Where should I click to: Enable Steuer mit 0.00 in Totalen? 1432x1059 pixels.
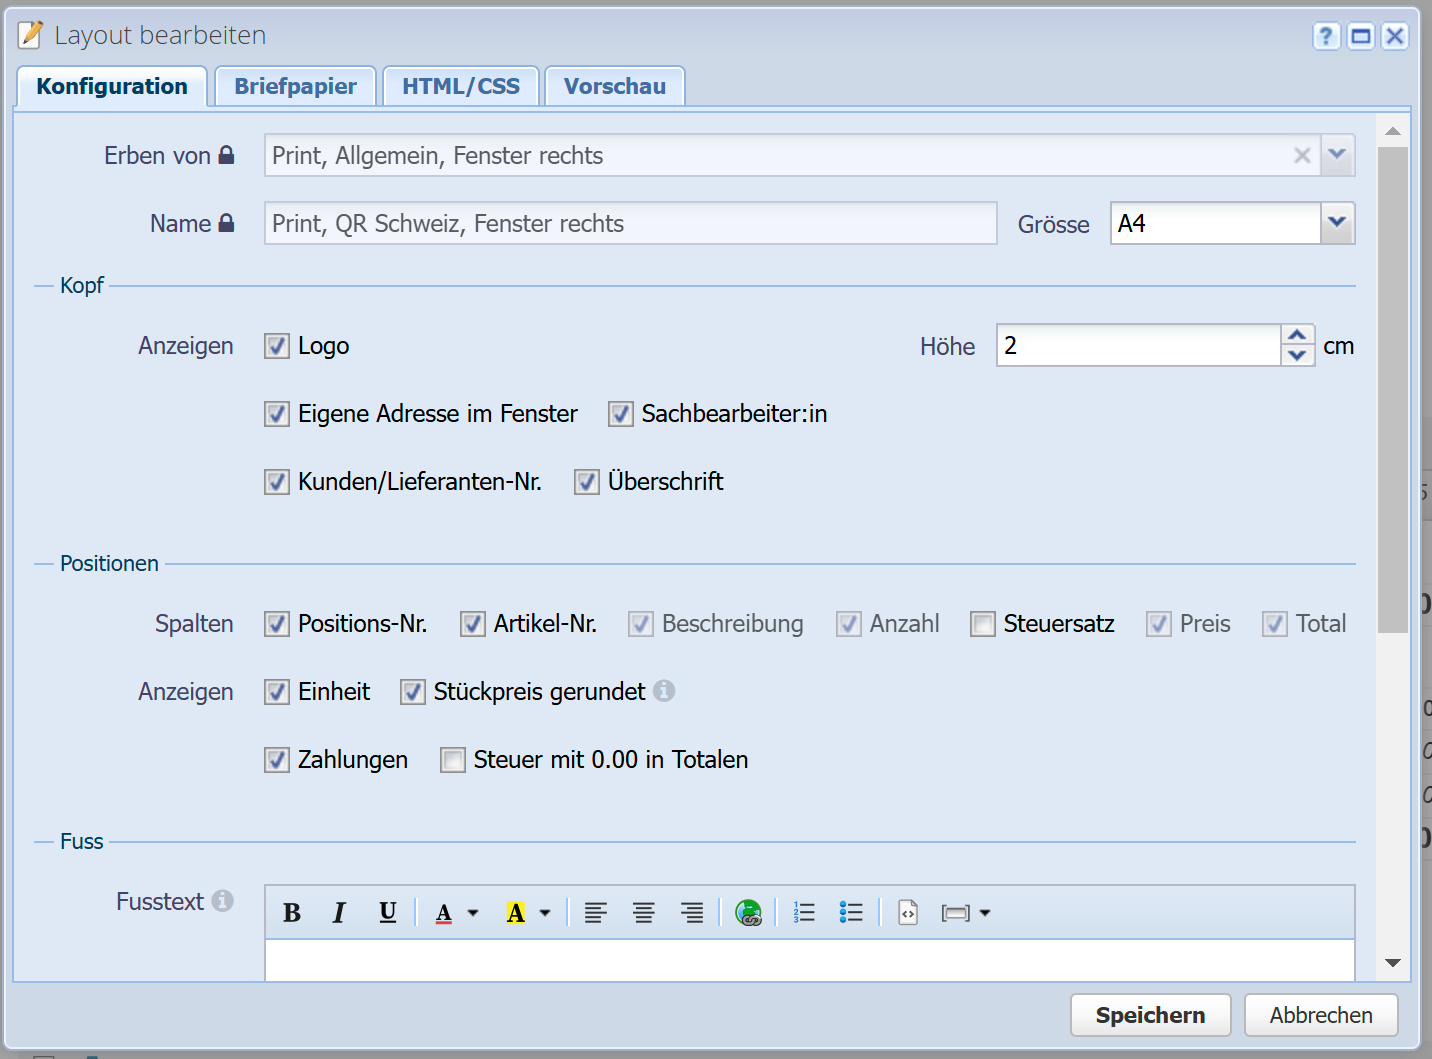[453, 760]
